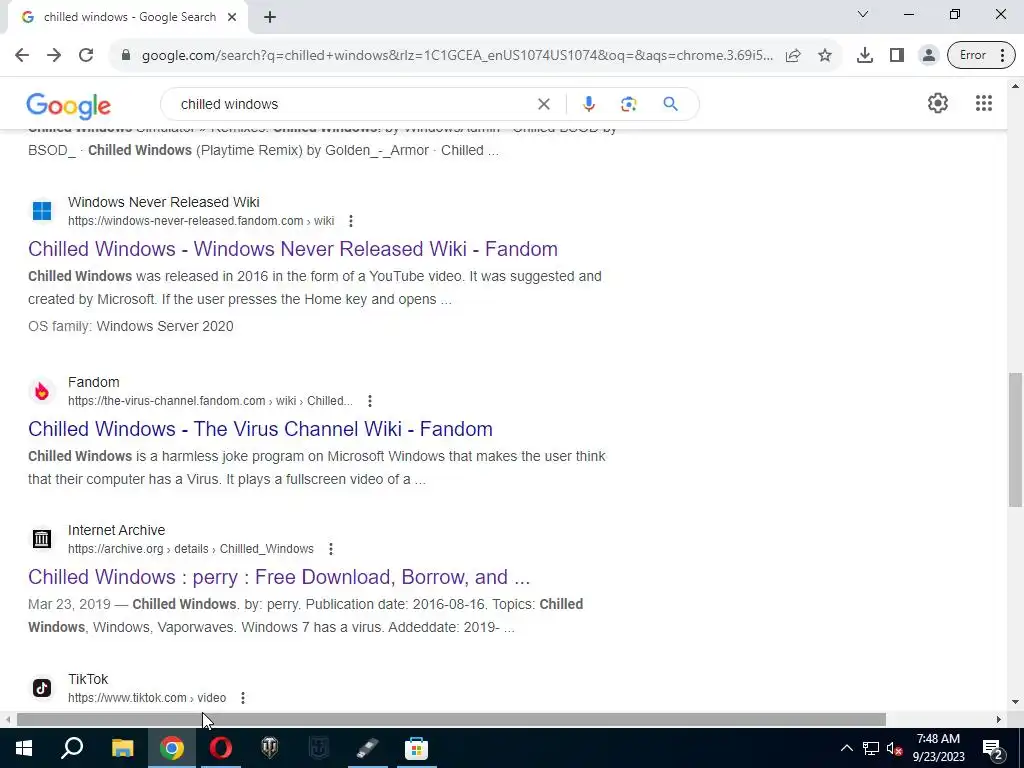Open Chrome downloads

865,56
